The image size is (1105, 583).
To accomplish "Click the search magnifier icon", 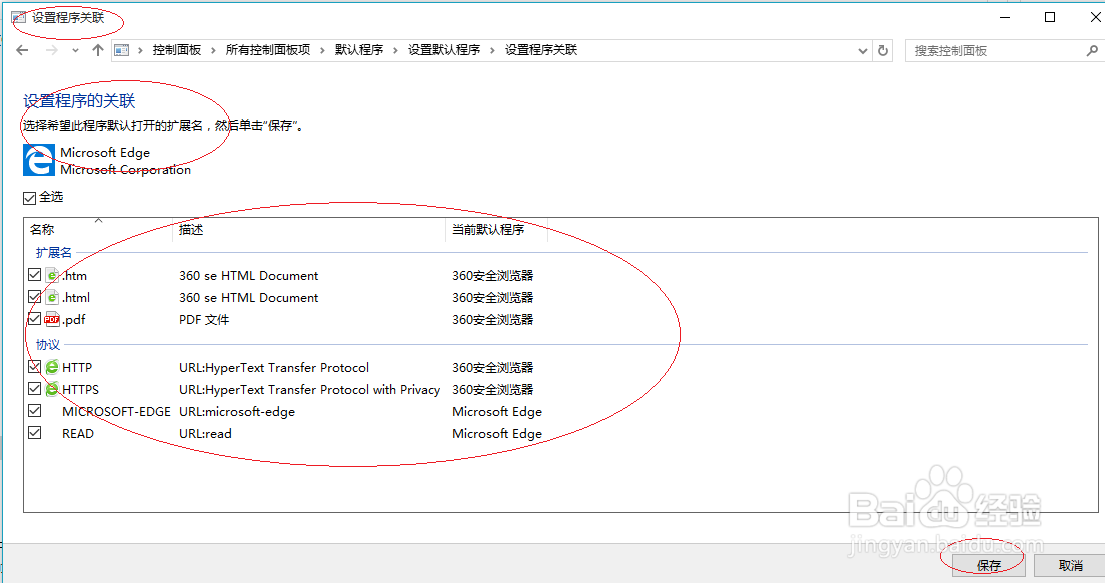I will click(1092, 51).
